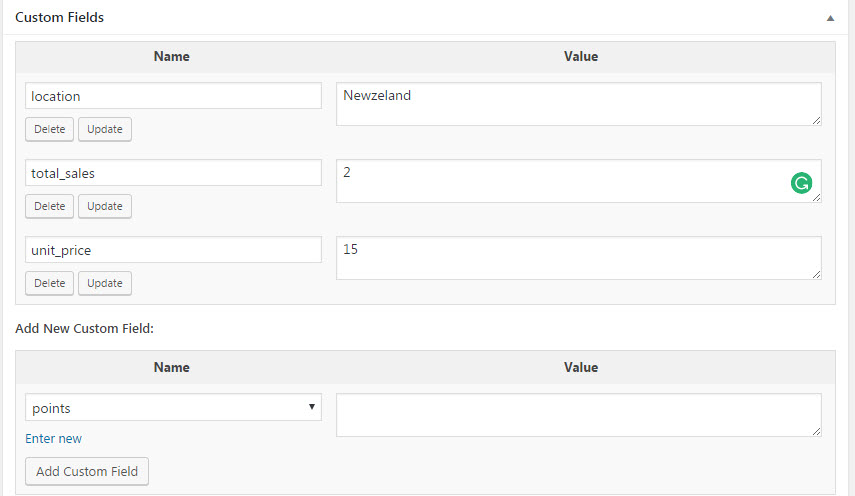855x496 pixels.
Task: Update the total_sales custom field
Action: click(x=105, y=206)
